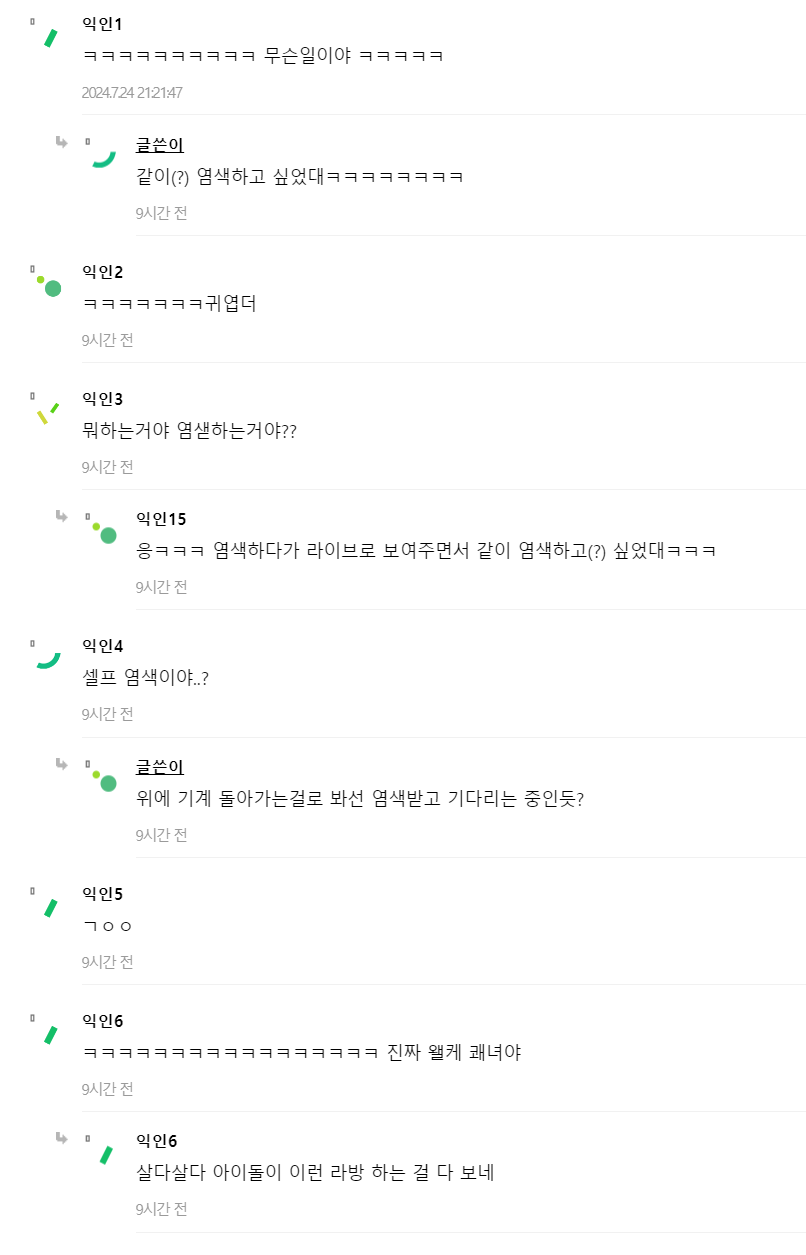Open 익인2's profile avatar
Image resolution: width=806 pixels, height=1255 pixels.
point(48,285)
